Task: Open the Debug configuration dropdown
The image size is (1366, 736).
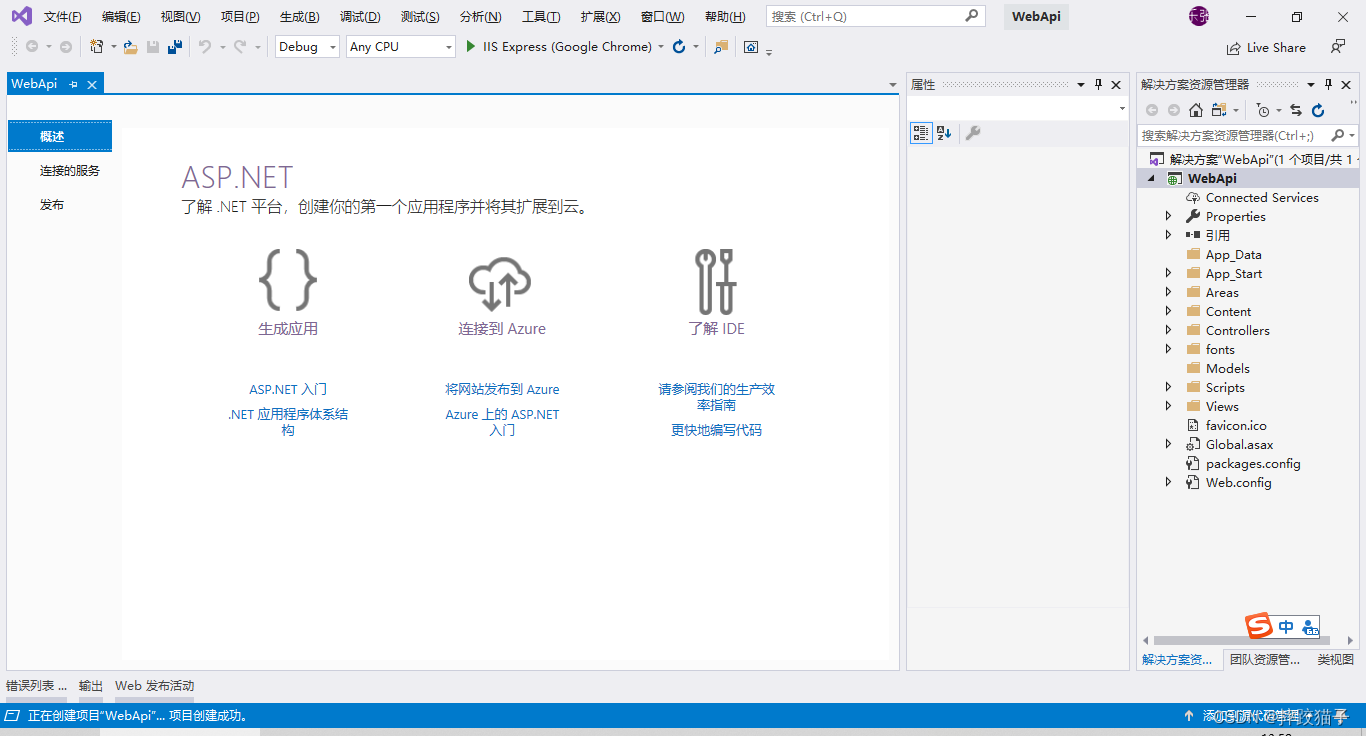Action: click(307, 47)
